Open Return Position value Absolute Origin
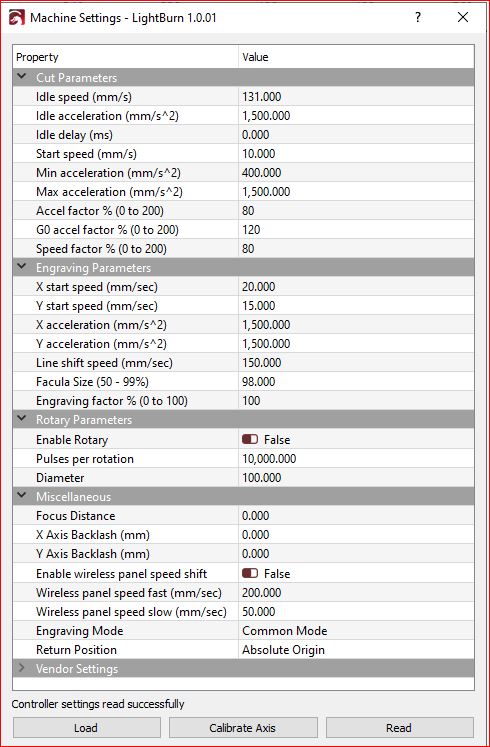 (356, 649)
